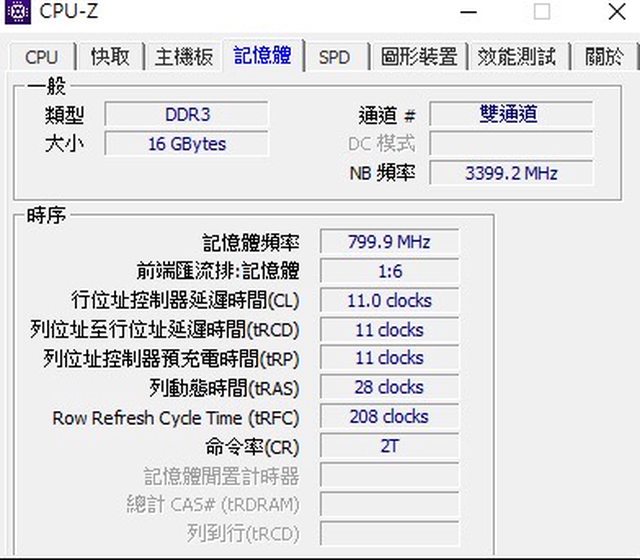
Task: Click the 時序 group heading
Action: [x=46, y=216]
